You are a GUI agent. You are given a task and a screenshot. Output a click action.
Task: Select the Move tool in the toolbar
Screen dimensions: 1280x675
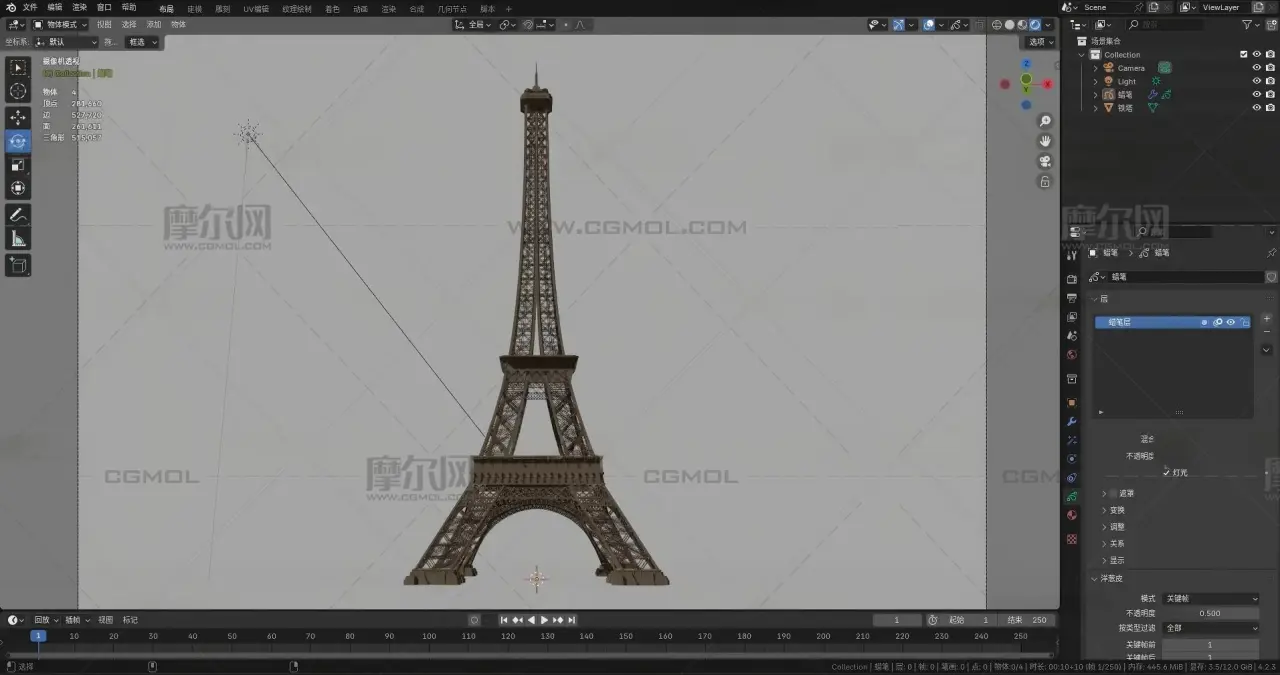click(18, 117)
